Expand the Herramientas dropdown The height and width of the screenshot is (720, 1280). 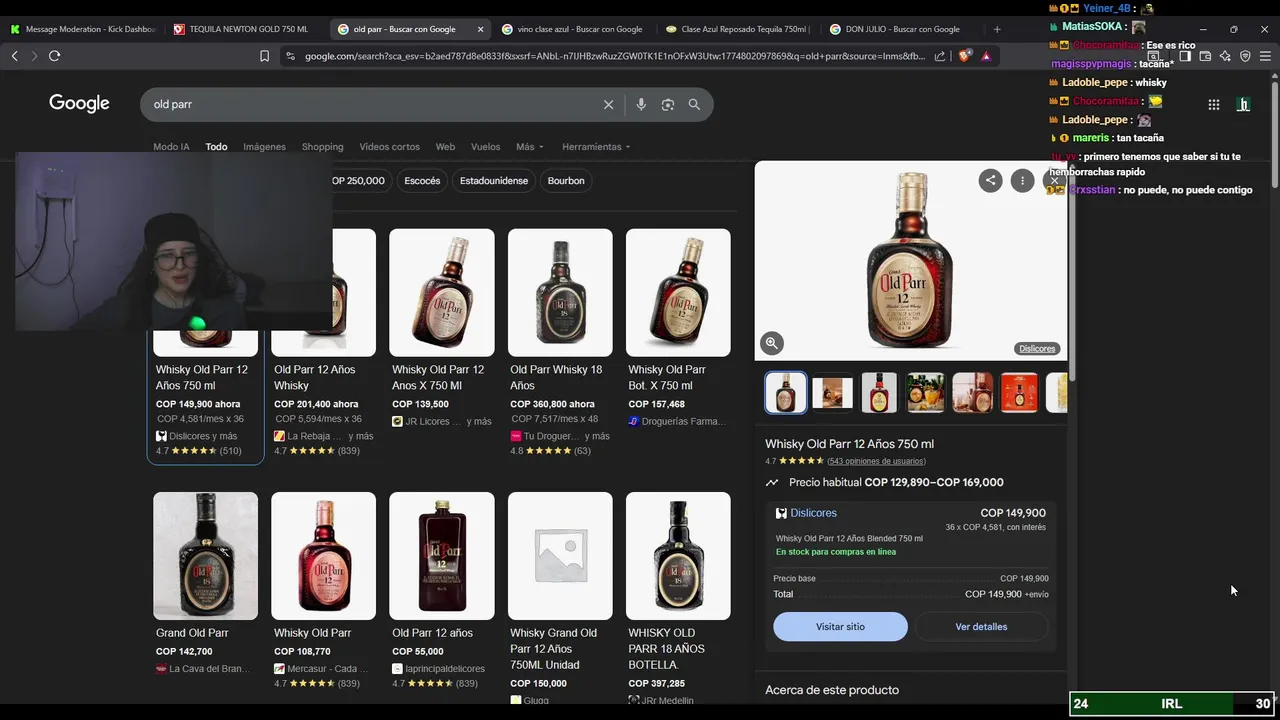(596, 147)
